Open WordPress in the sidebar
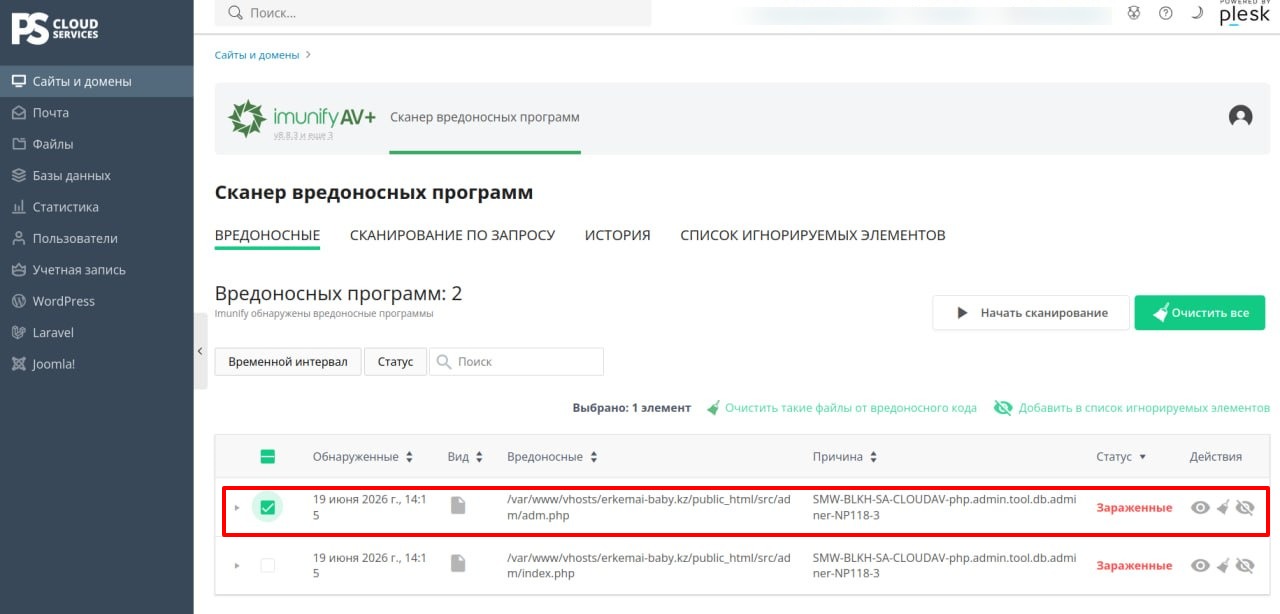 96,301
